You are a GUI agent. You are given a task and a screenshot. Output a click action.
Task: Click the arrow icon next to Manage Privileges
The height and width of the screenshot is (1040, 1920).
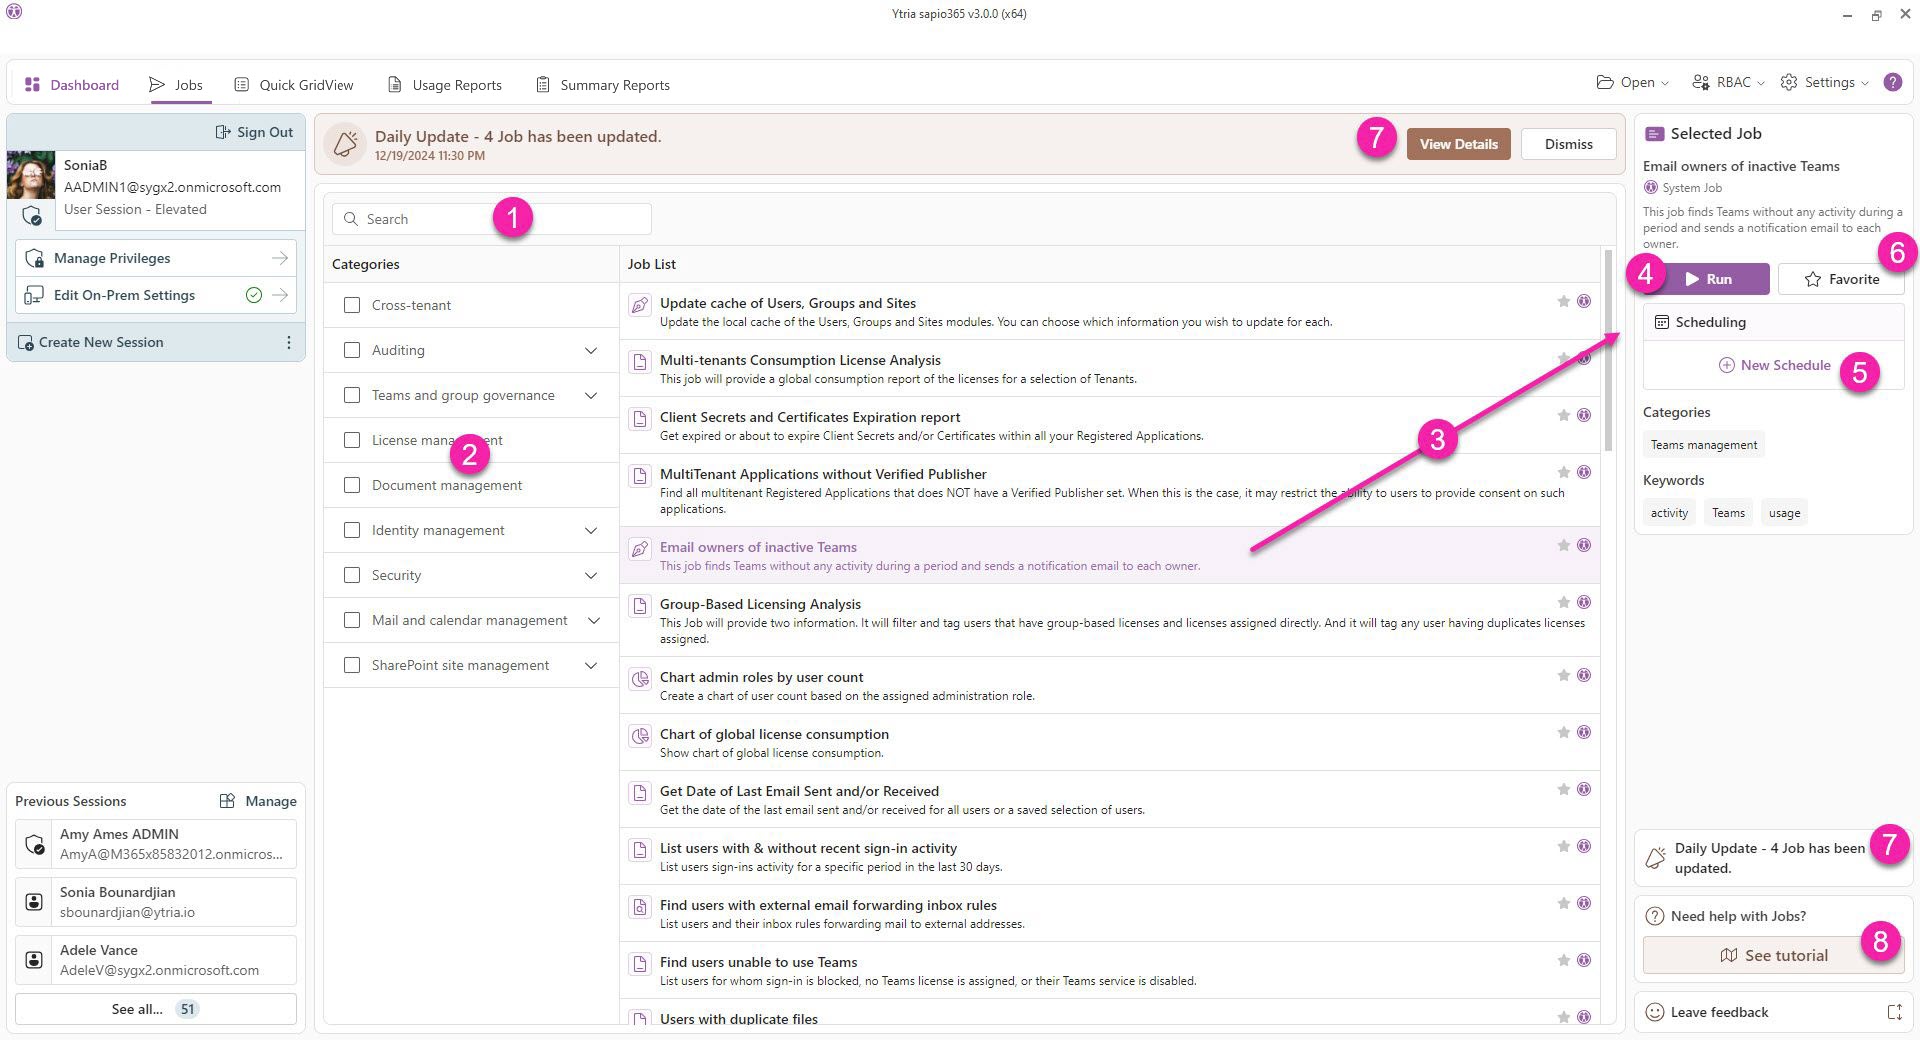pos(280,259)
